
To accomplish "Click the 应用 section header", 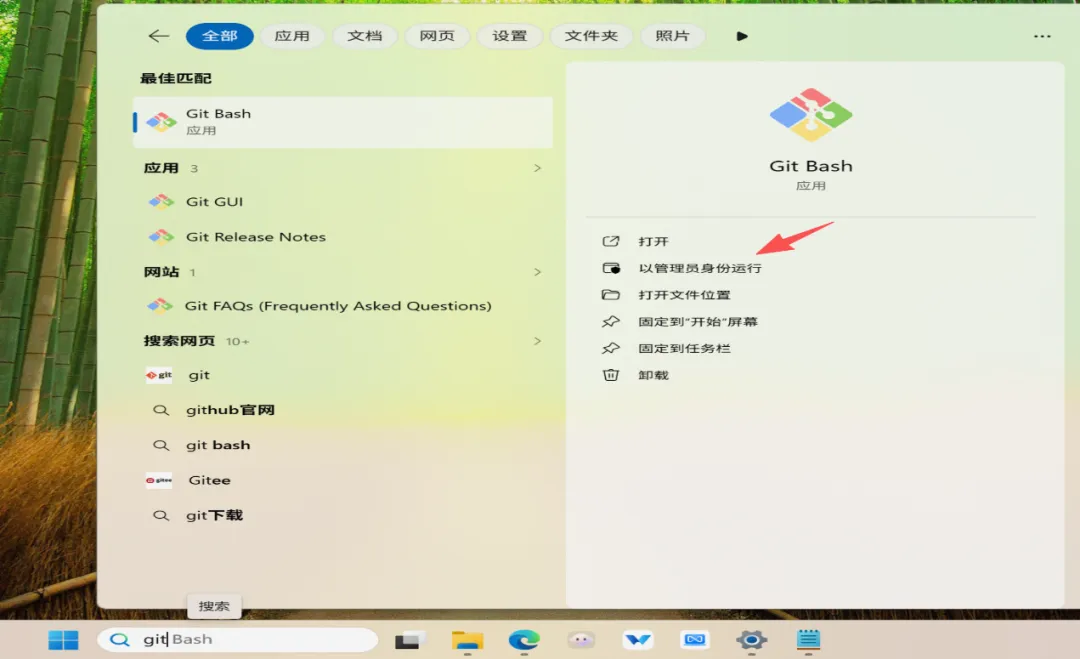I will click(161, 168).
